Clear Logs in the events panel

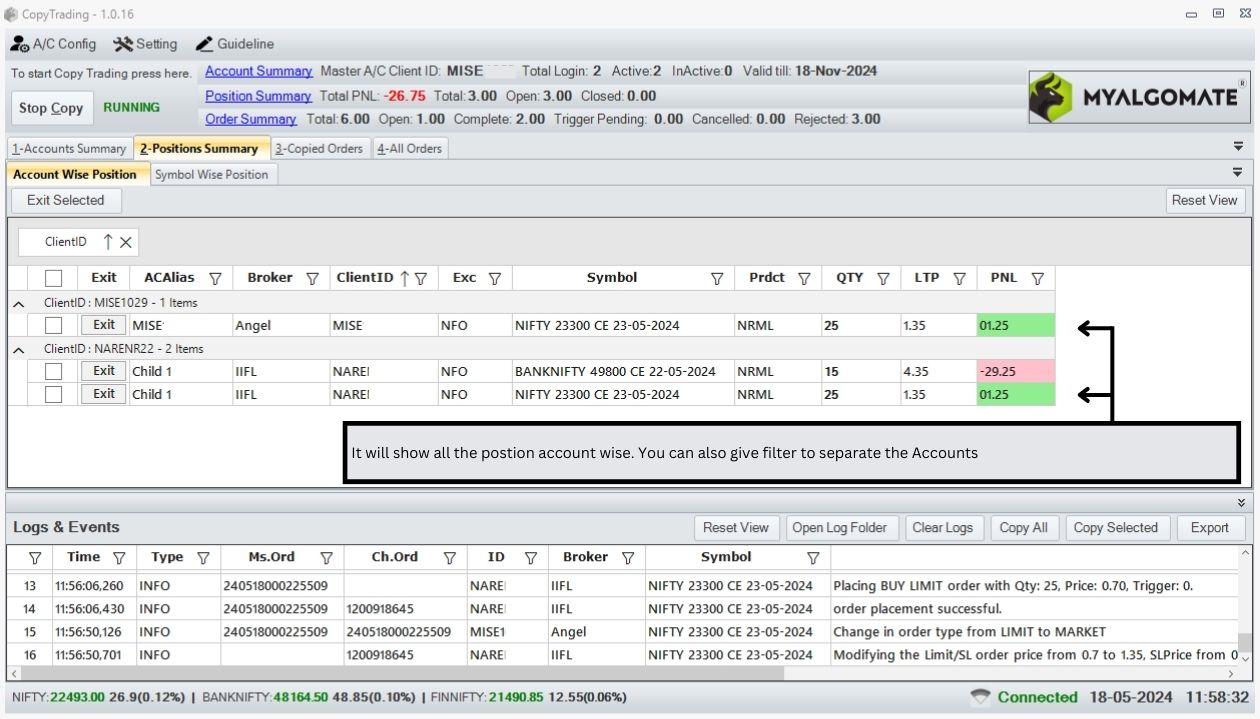pos(943,528)
